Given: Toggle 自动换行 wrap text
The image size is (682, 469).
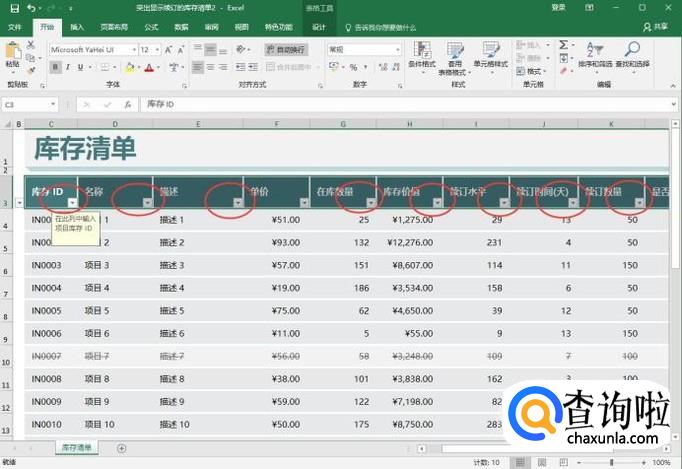Looking at the screenshot, I should pyautogui.click(x=286, y=49).
